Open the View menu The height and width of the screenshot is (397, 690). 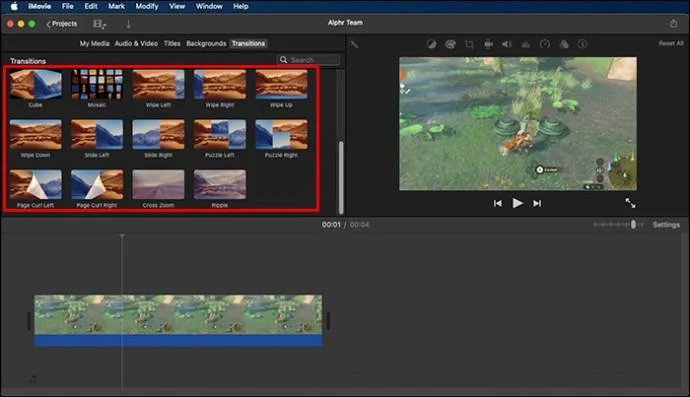[x=177, y=6]
